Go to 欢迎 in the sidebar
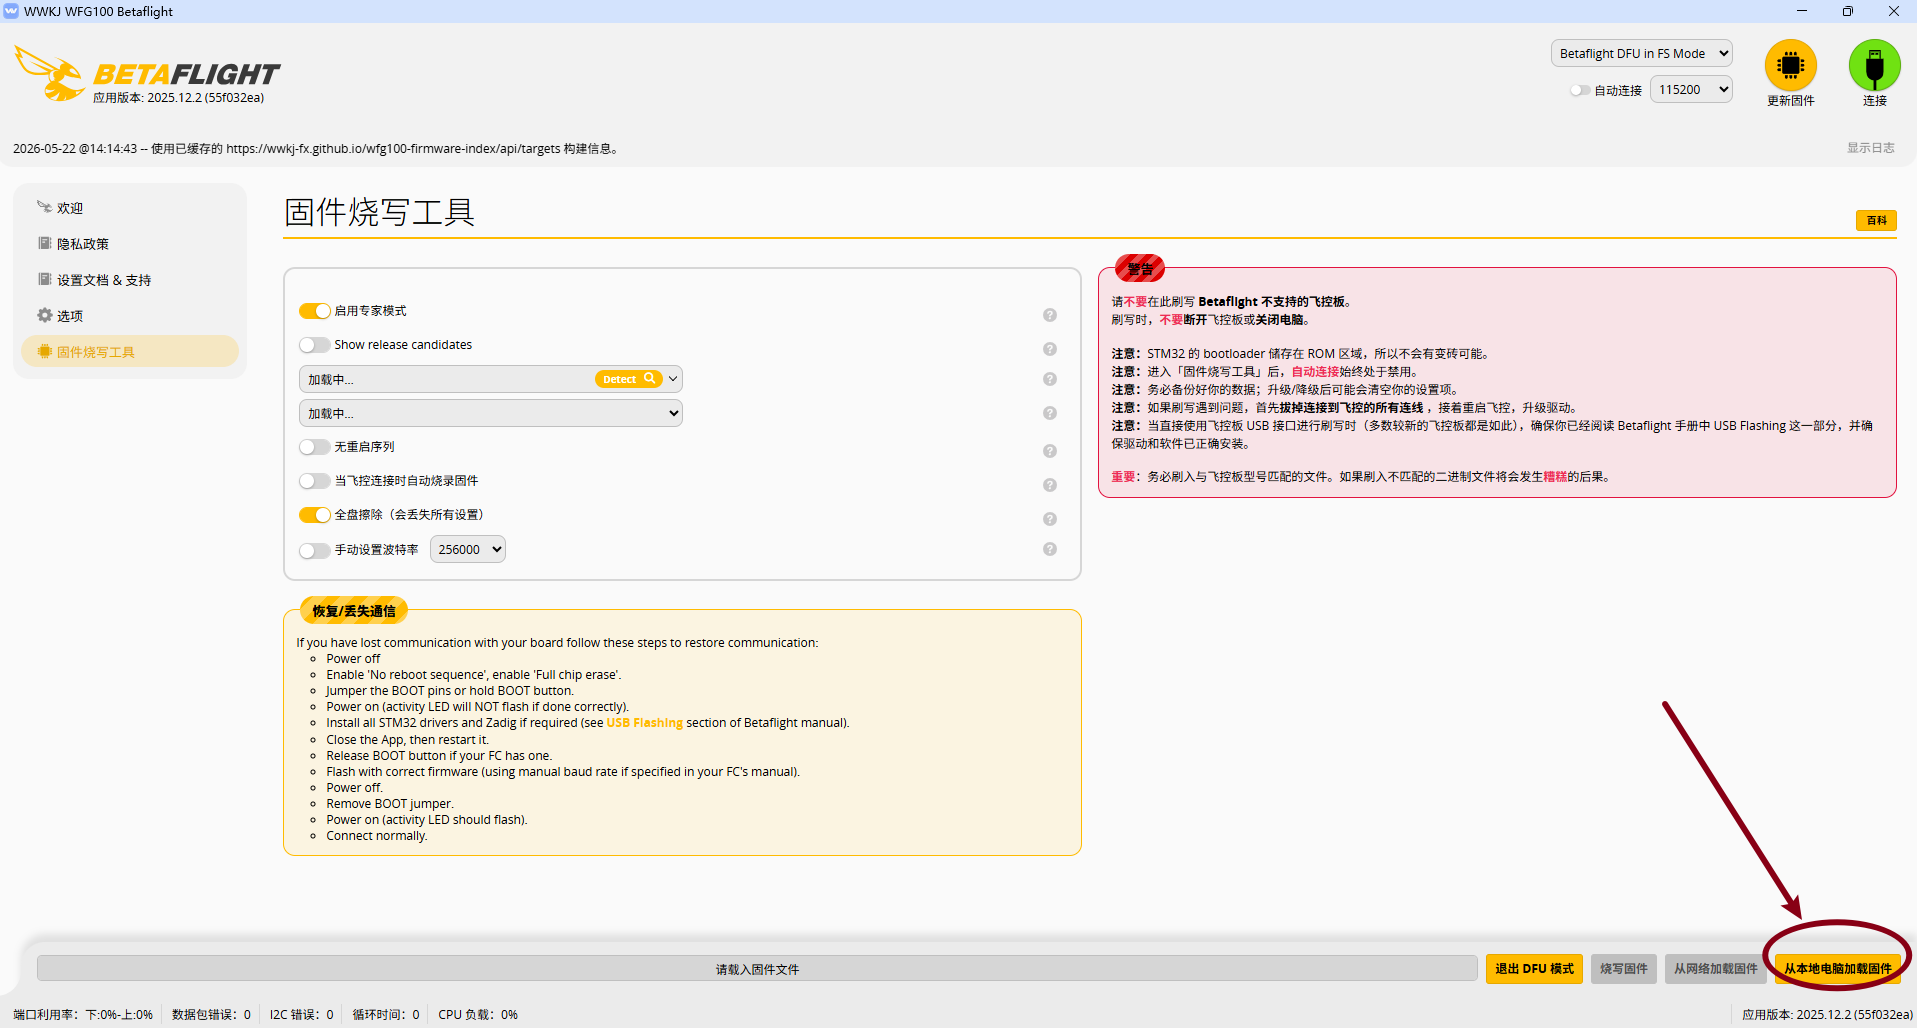Image resolution: width=1917 pixels, height=1028 pixels. click(130, 208)
